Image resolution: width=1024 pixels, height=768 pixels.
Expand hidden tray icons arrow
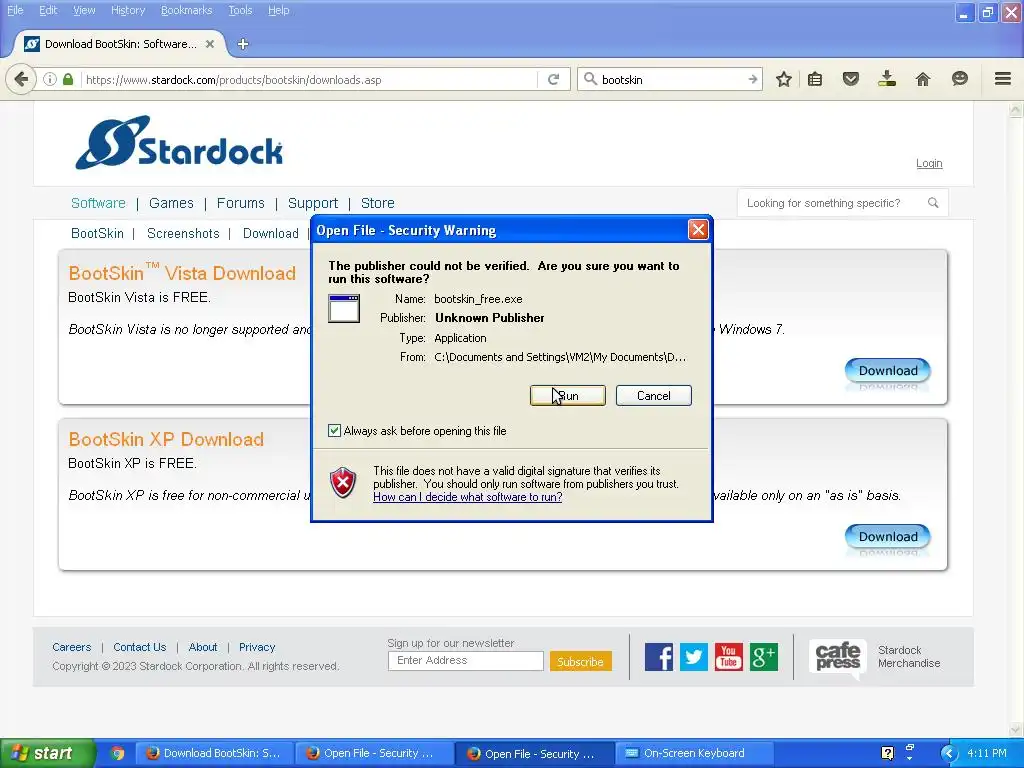948,753
